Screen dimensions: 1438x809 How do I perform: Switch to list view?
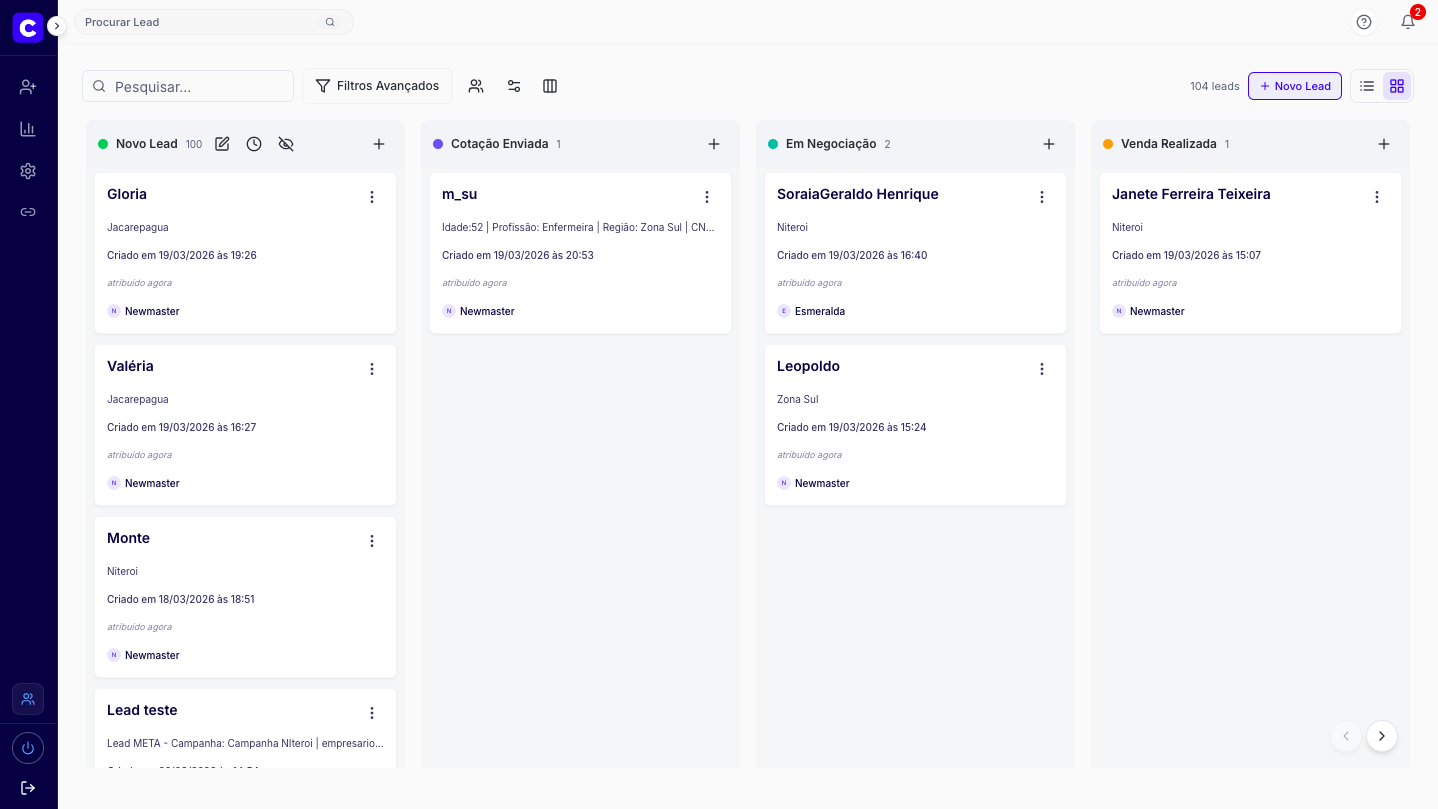pos(1367,86)
